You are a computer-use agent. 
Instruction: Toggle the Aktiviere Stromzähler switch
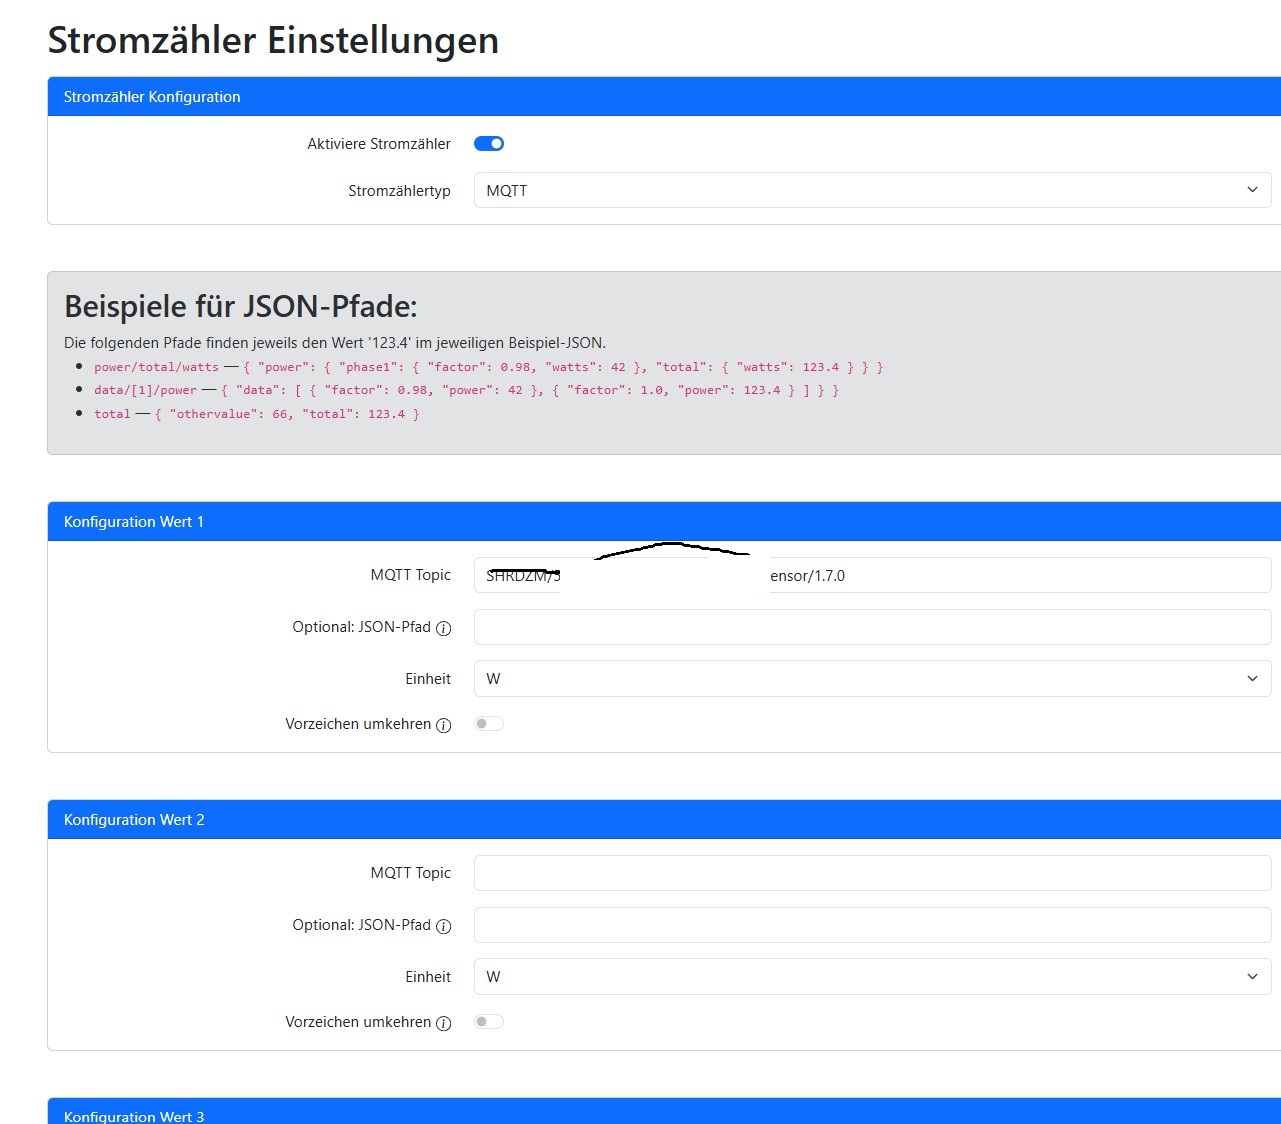pos(489,144)
